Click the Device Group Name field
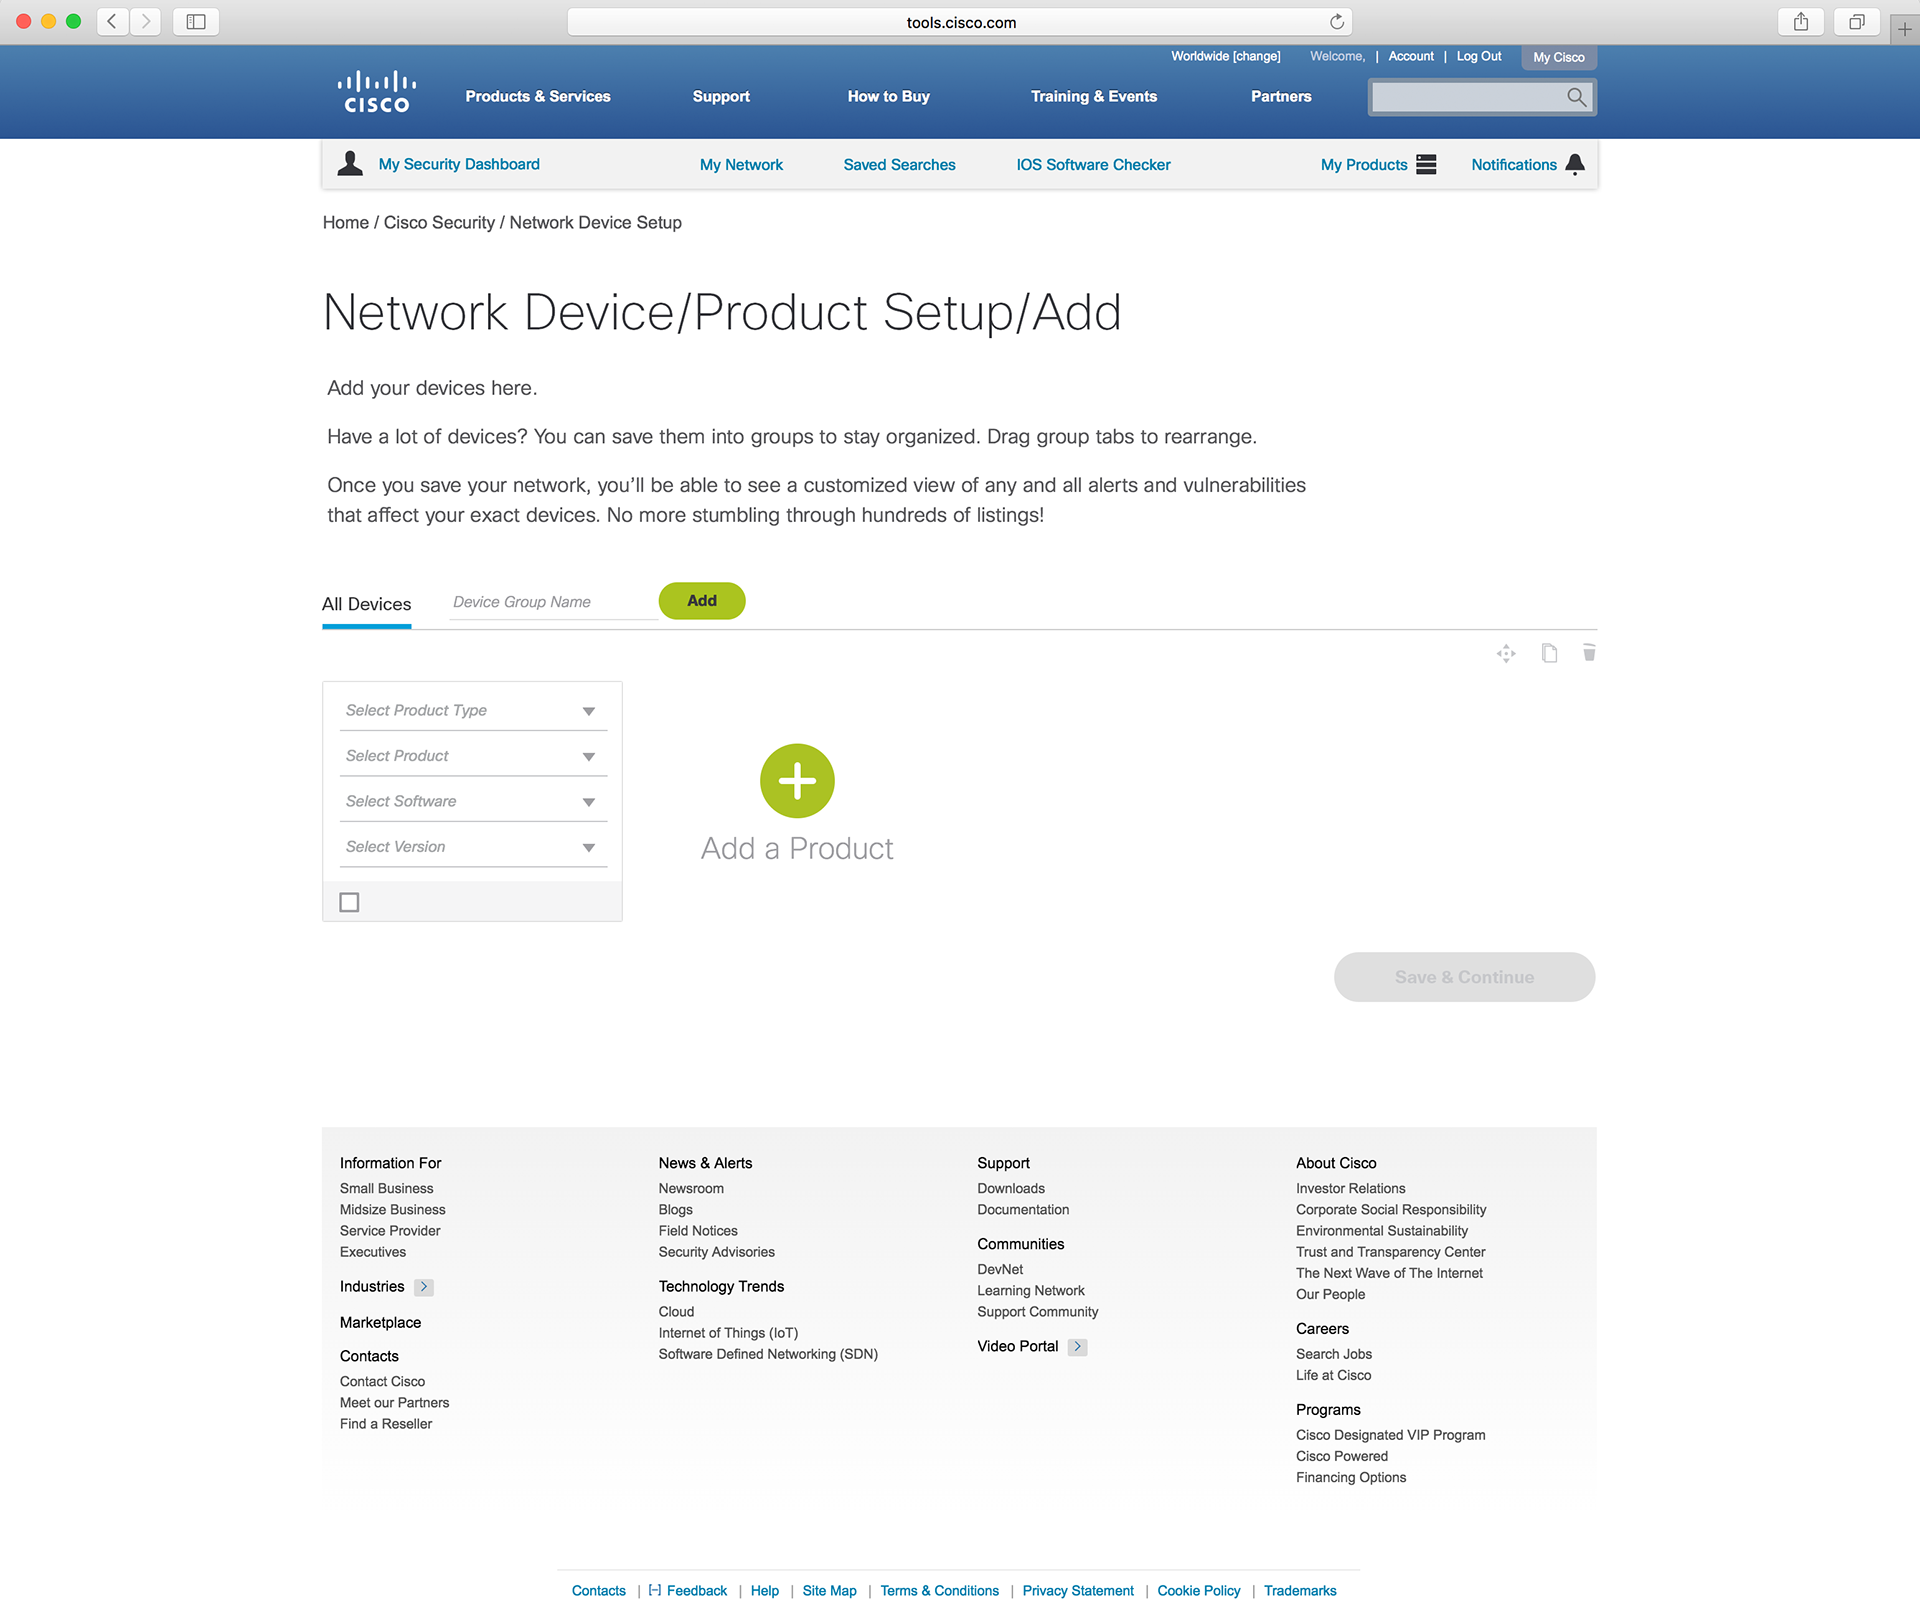Viewport: 1920px width, 1621px height. click(553, 602)
